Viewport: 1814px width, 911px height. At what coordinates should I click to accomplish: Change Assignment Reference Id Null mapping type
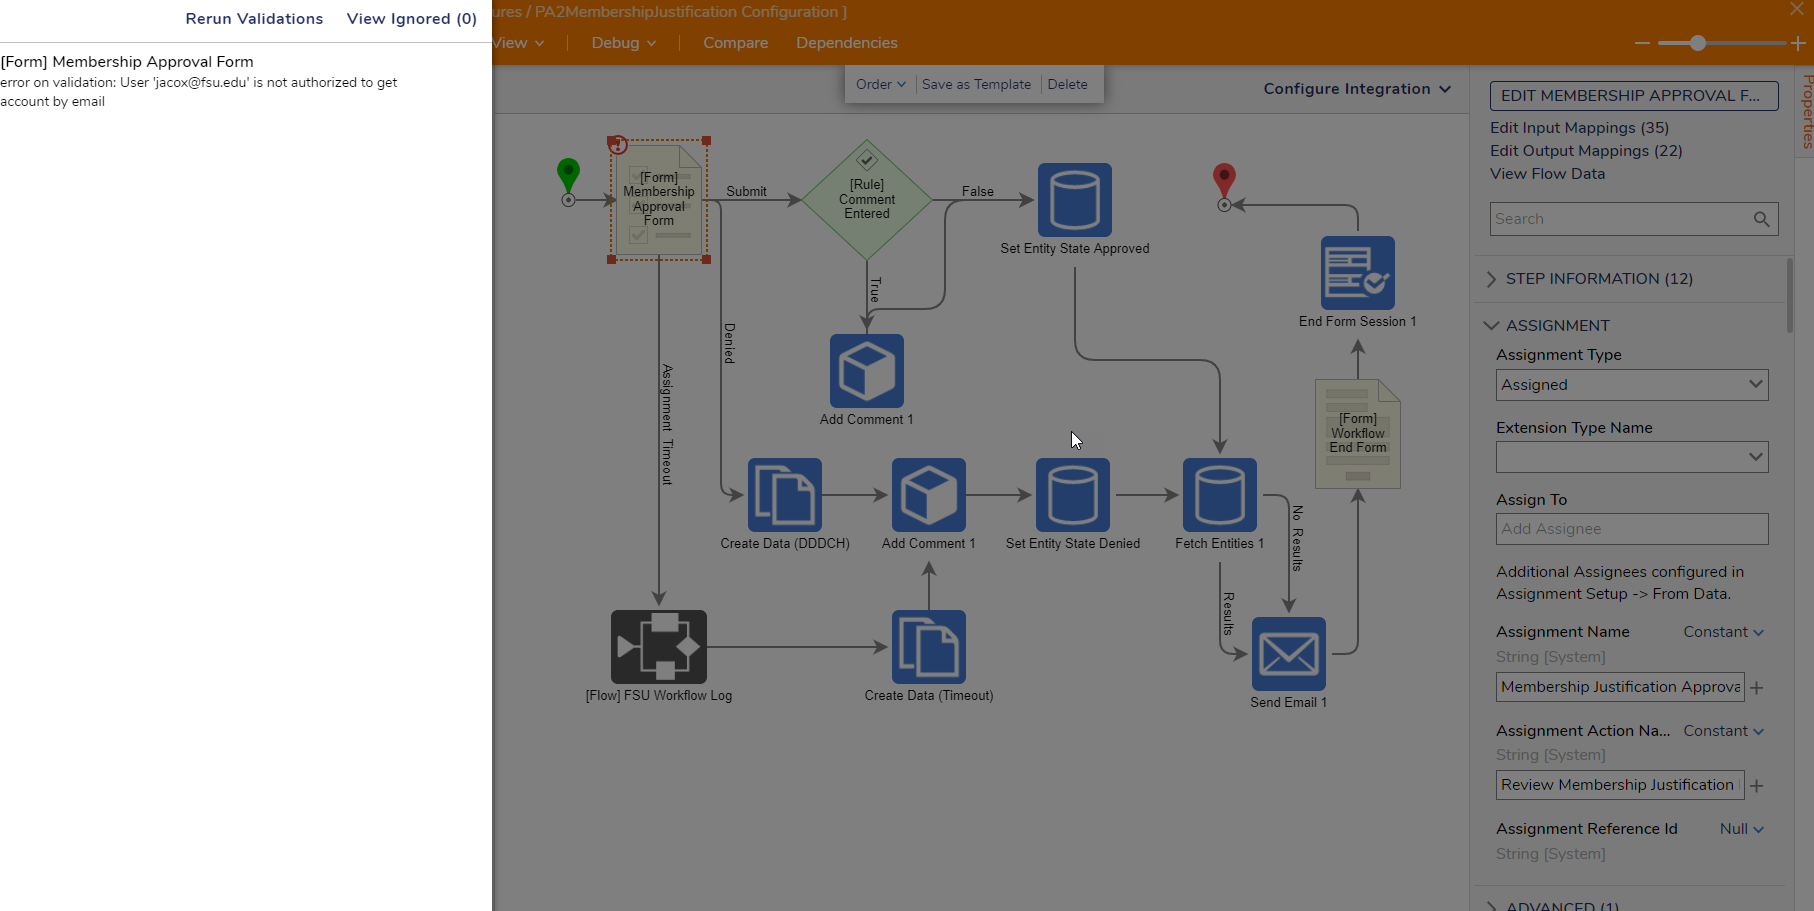coord(1741,829)
